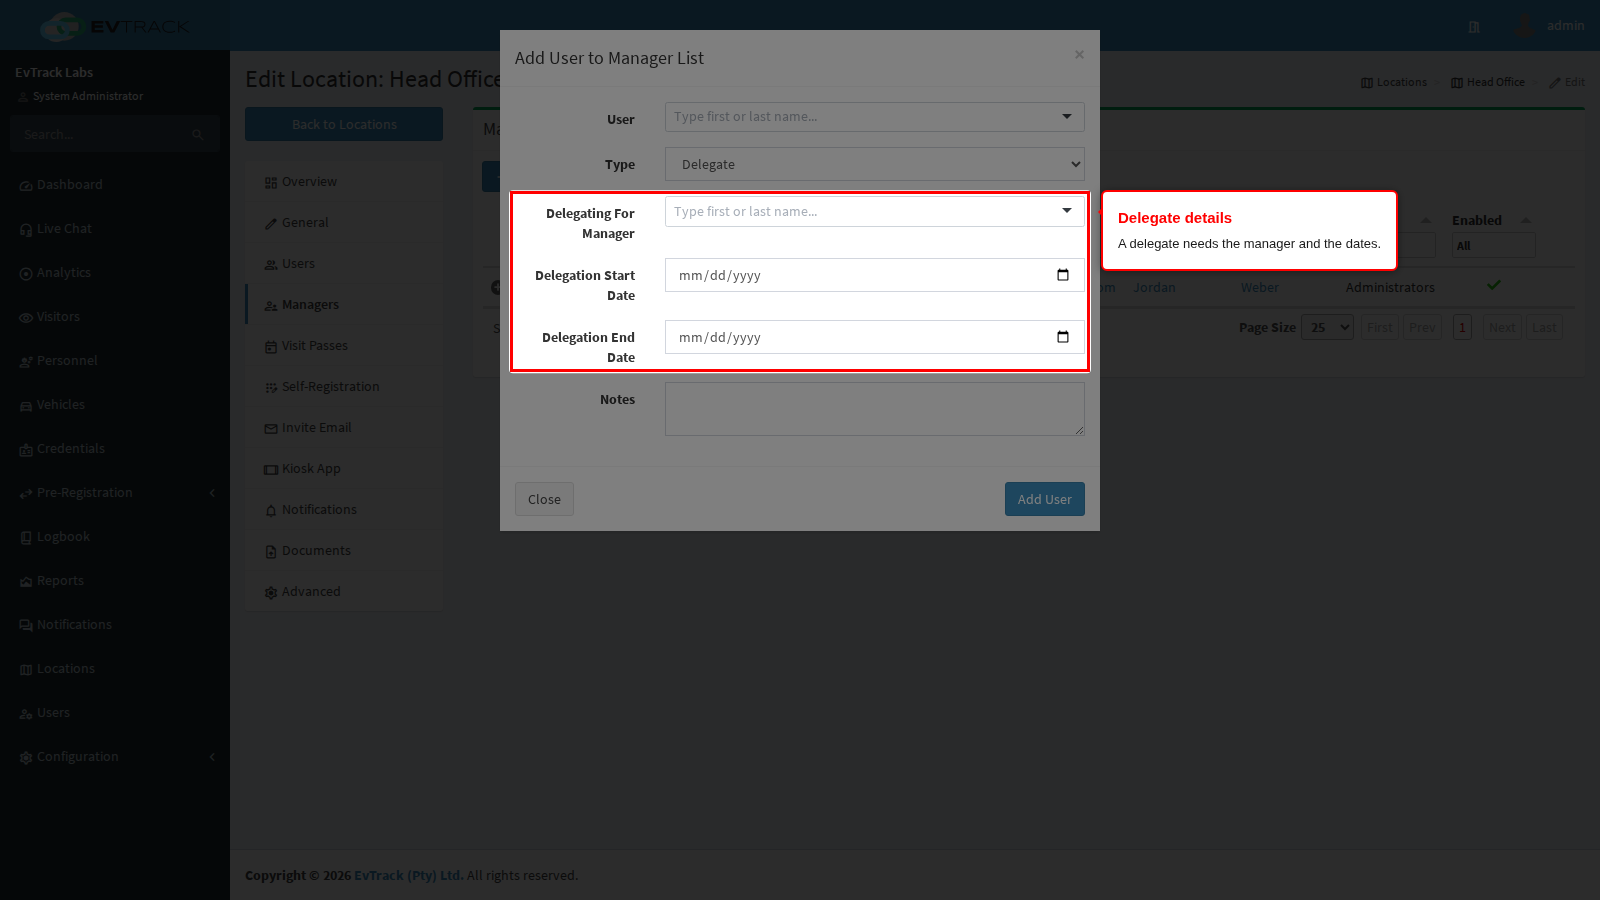1600x900 pixels.
Task: Switch to the General tab
Action: tap(305, 223)
